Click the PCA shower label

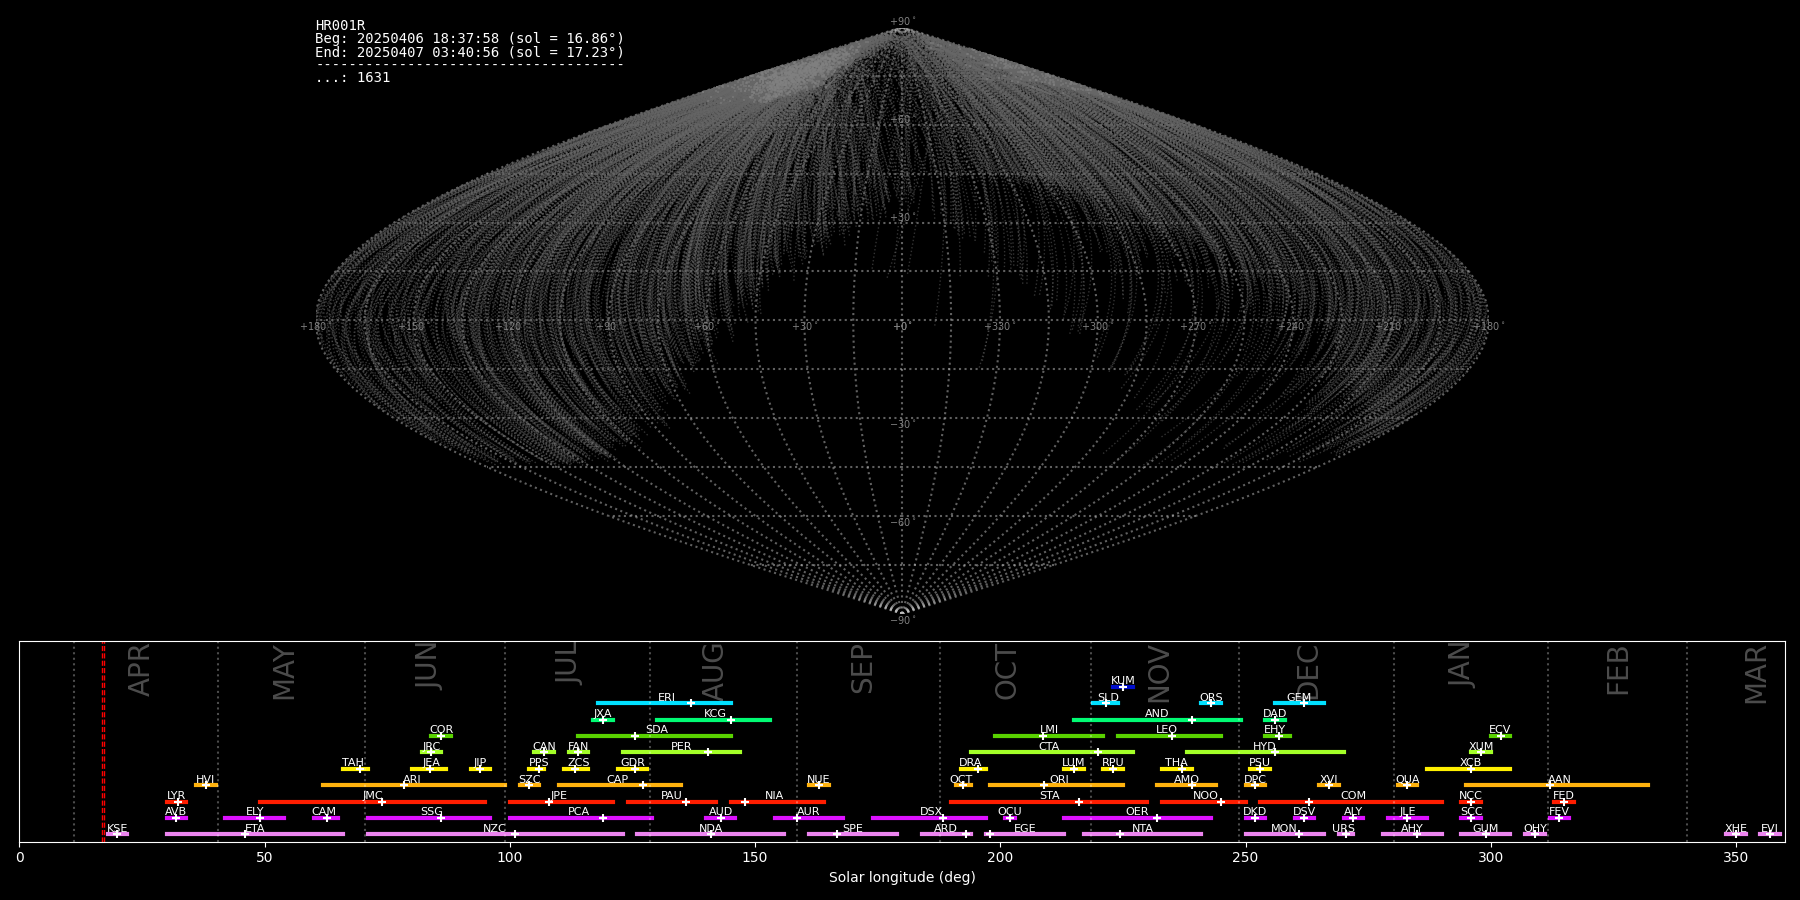[579, 812]
